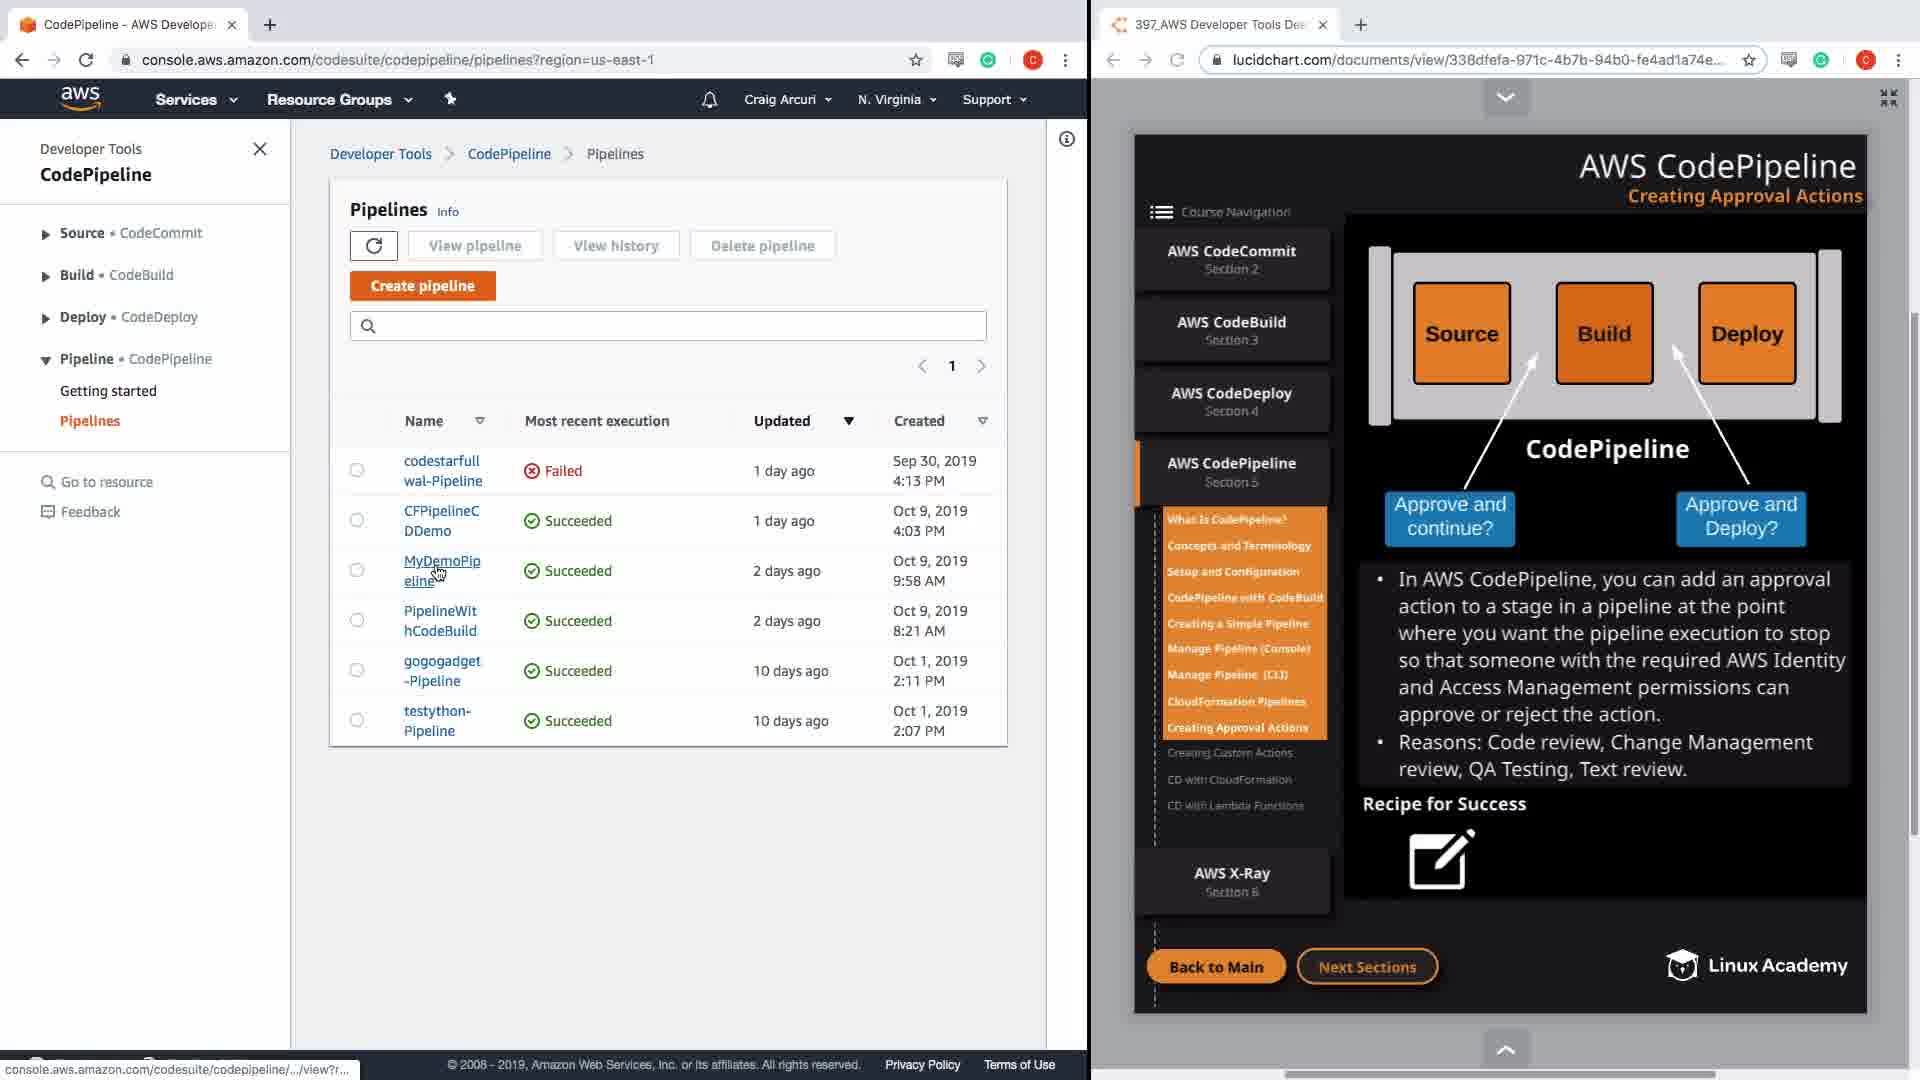Viewport: 1920px width, 1080px height.
Task: Click the Create pipeline button
Action: [422, 286]
